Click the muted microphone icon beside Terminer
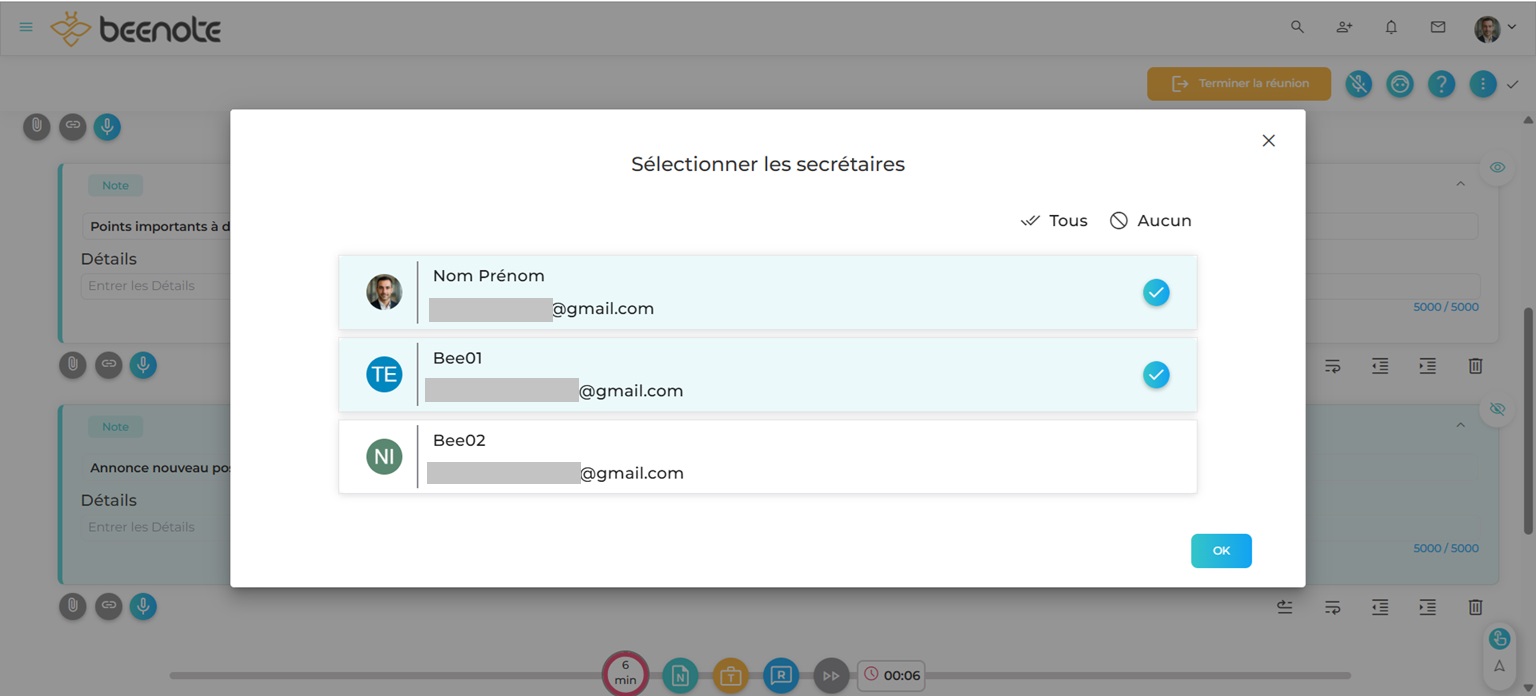This screenshot has width=1536, height=696. pyautogui.click(x=1358, y=84)
